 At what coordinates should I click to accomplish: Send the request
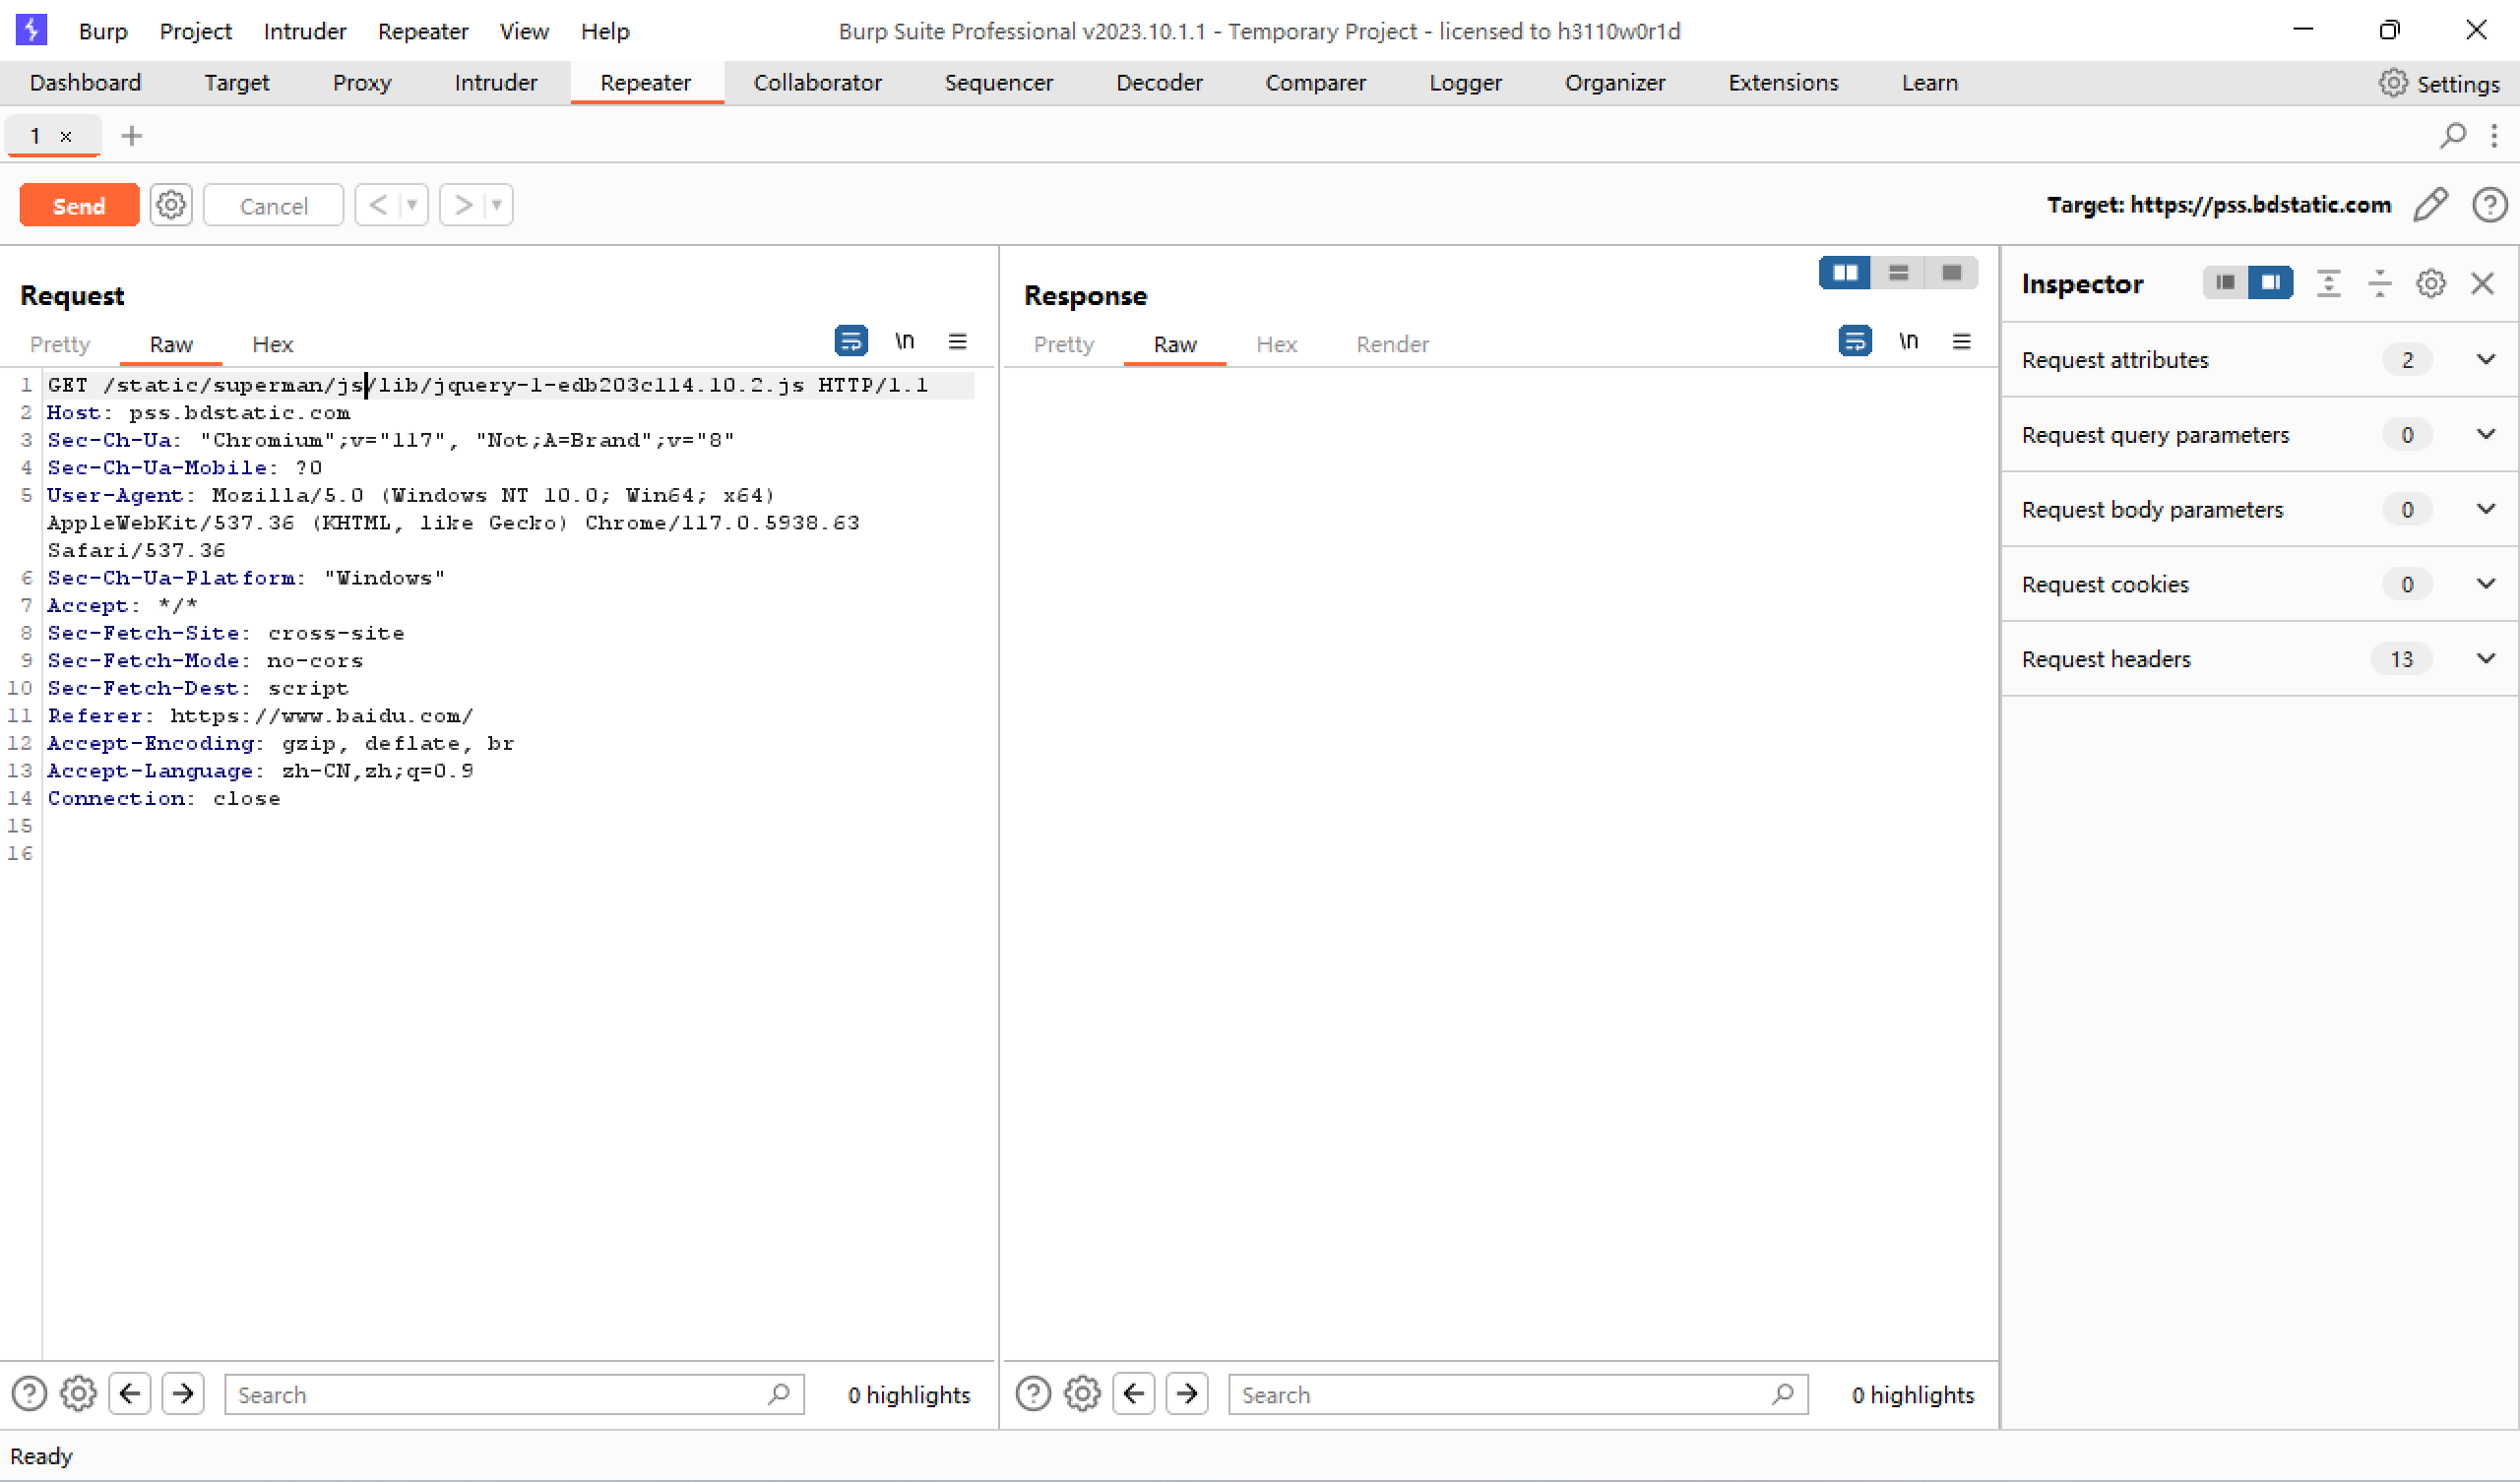(79, 205)
